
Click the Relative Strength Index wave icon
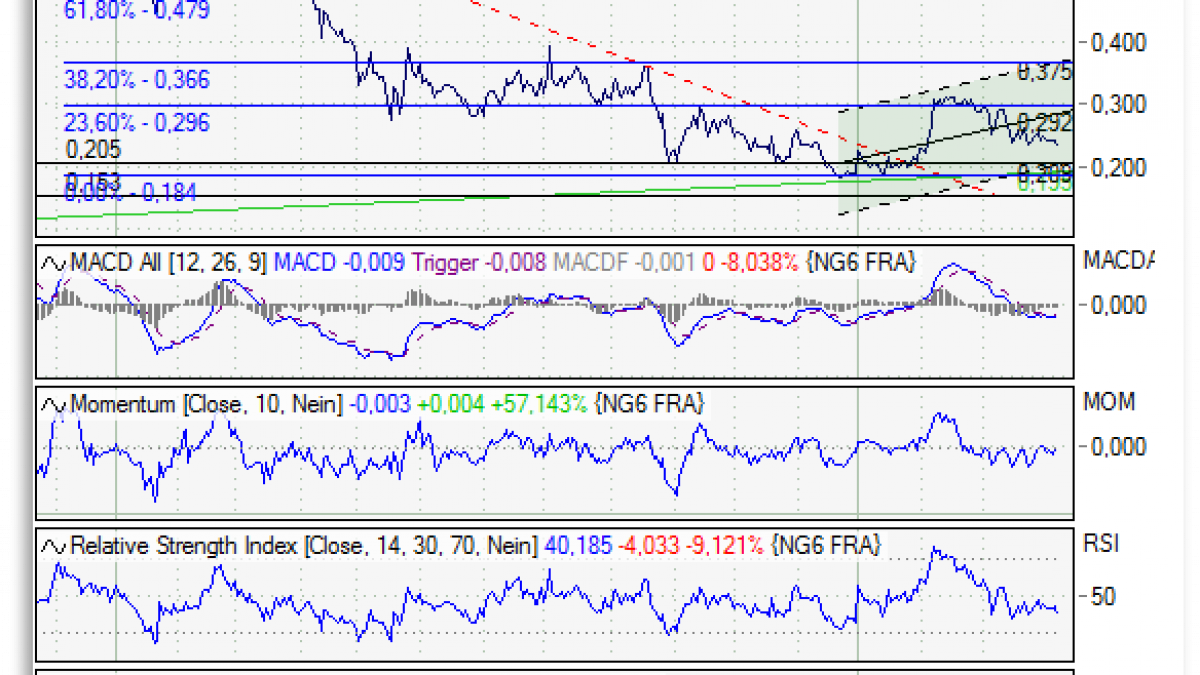click(53, 546)
